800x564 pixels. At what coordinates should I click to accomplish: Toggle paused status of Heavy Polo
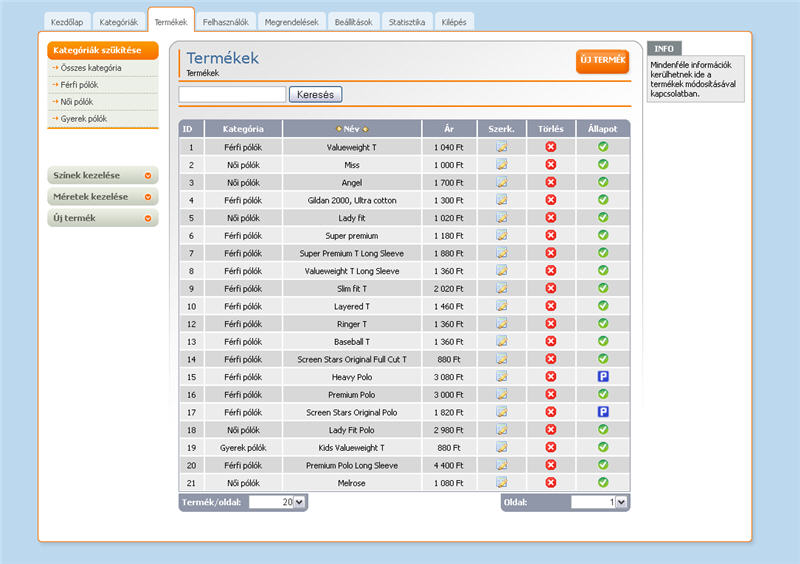point(603,376)
